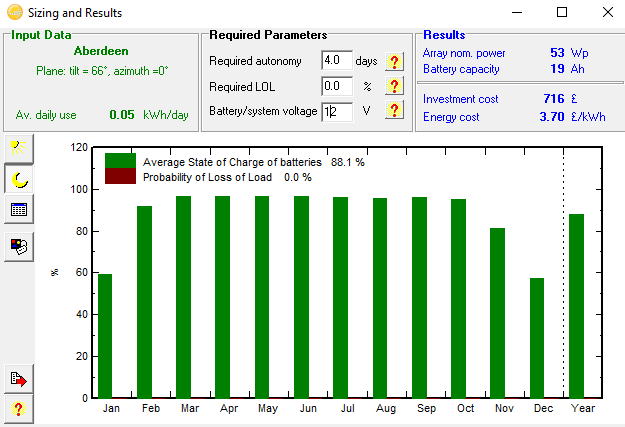Open help for Required LOL

click(394, 86)
